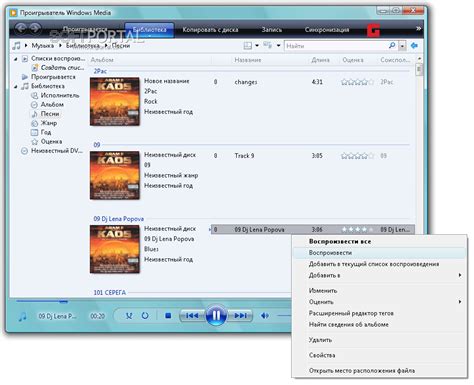Toggle repeat mode icon

[x=145, y=315]
